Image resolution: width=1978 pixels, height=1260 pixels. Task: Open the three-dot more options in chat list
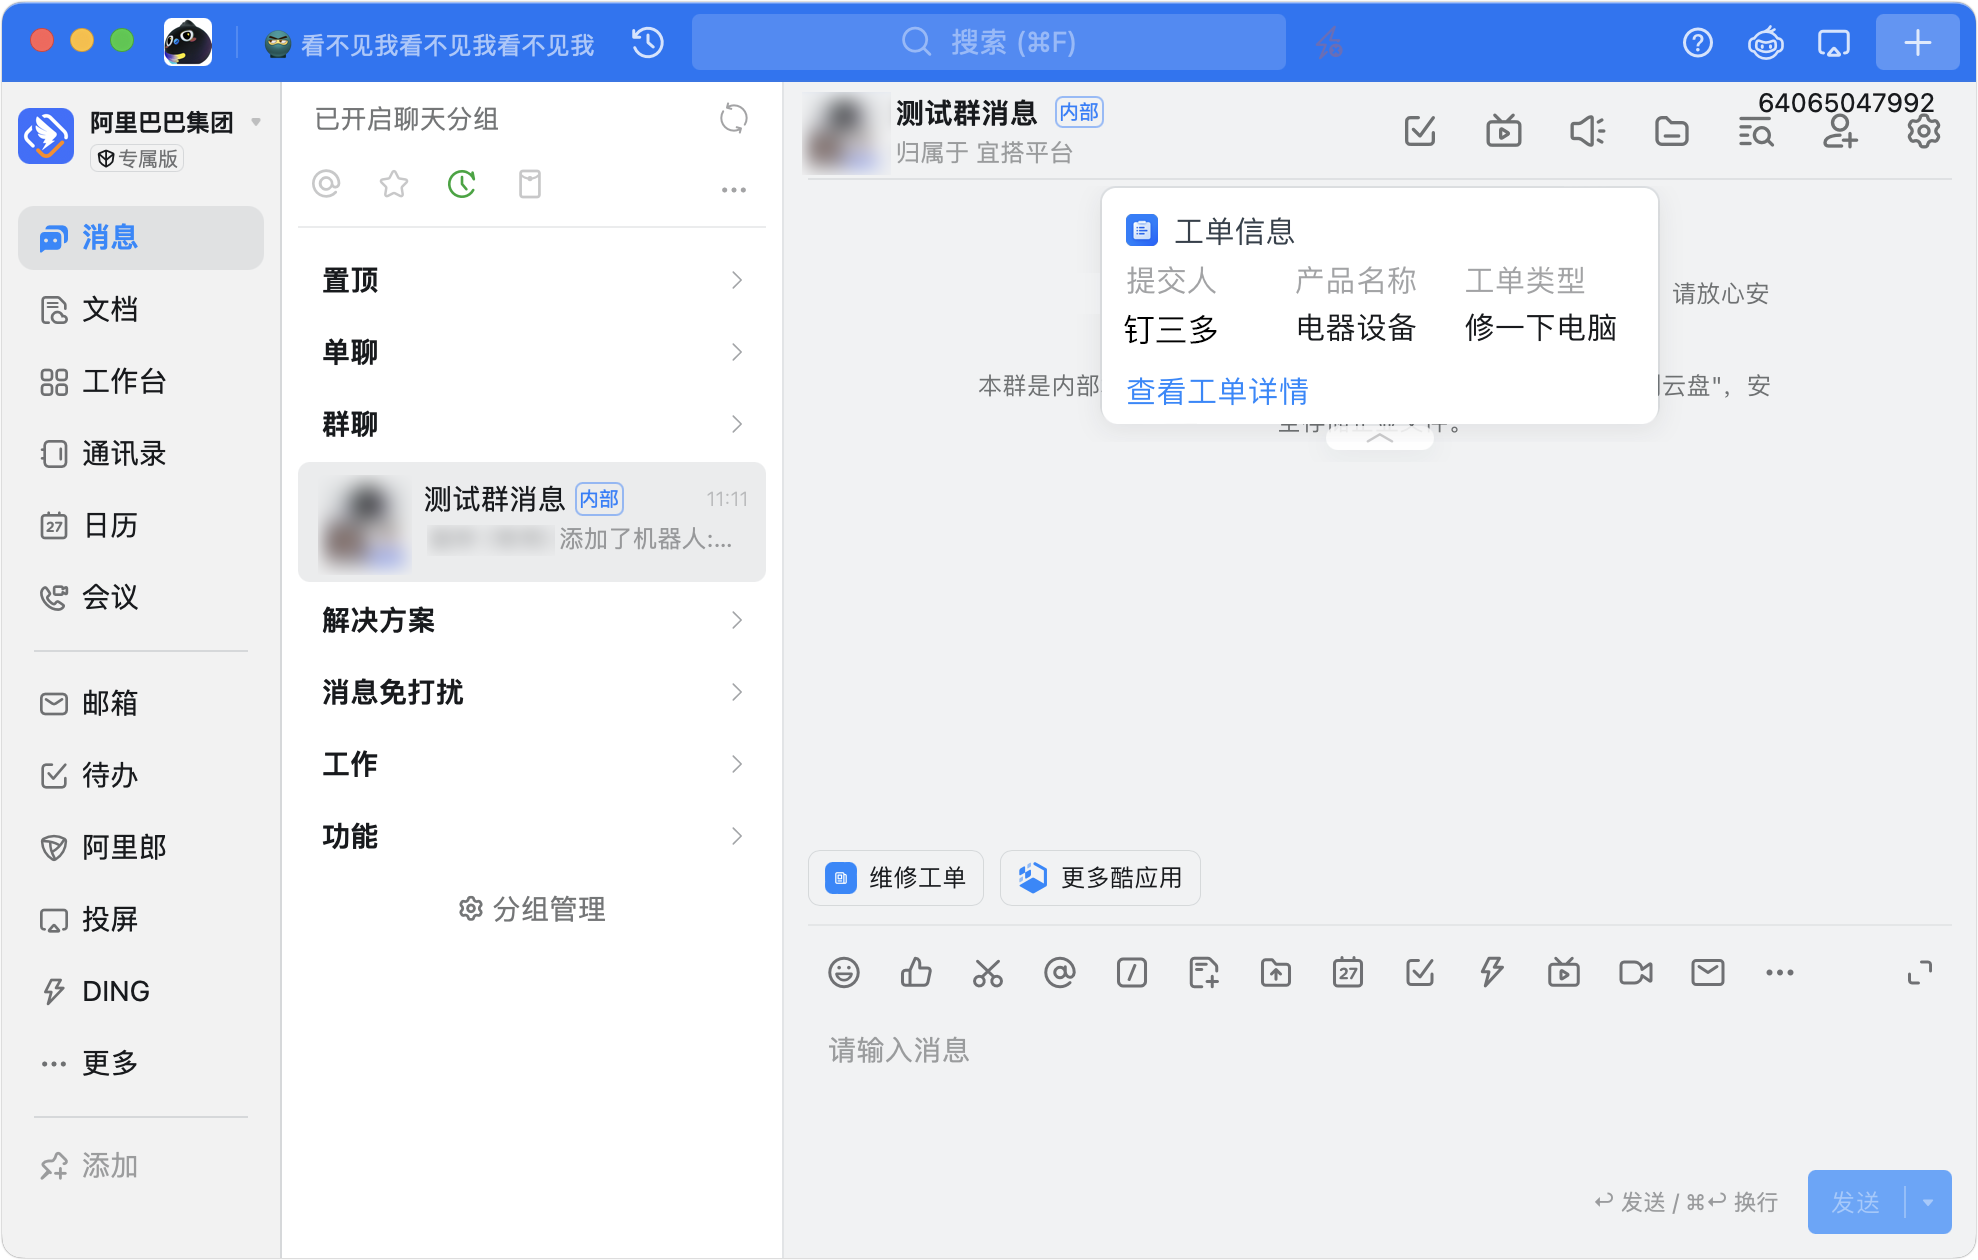[734, 189]
